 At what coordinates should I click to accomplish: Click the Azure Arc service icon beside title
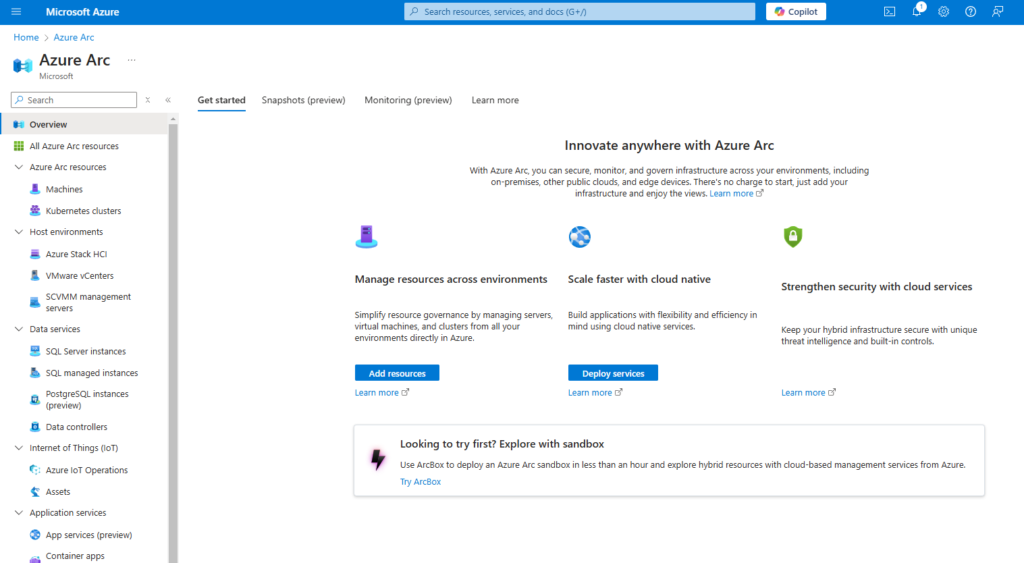click(x=22, y=65)
